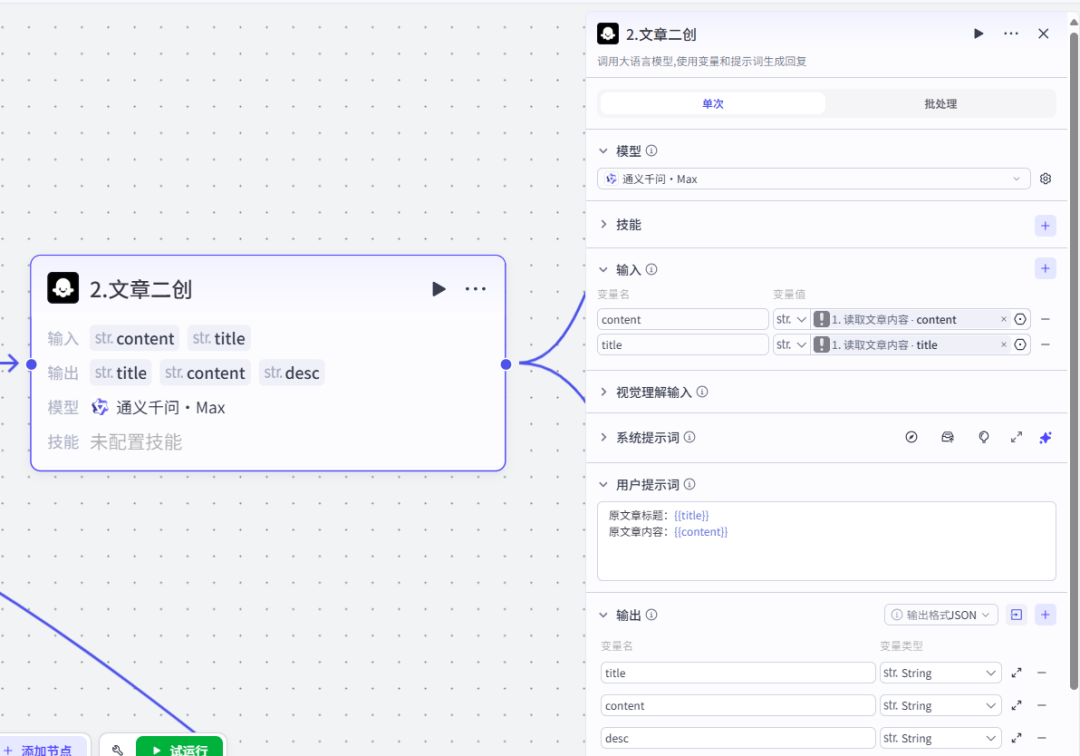Open the 输出格式JSON dropdown
The image size is (1080, 756).
click(x=940, y=614)
